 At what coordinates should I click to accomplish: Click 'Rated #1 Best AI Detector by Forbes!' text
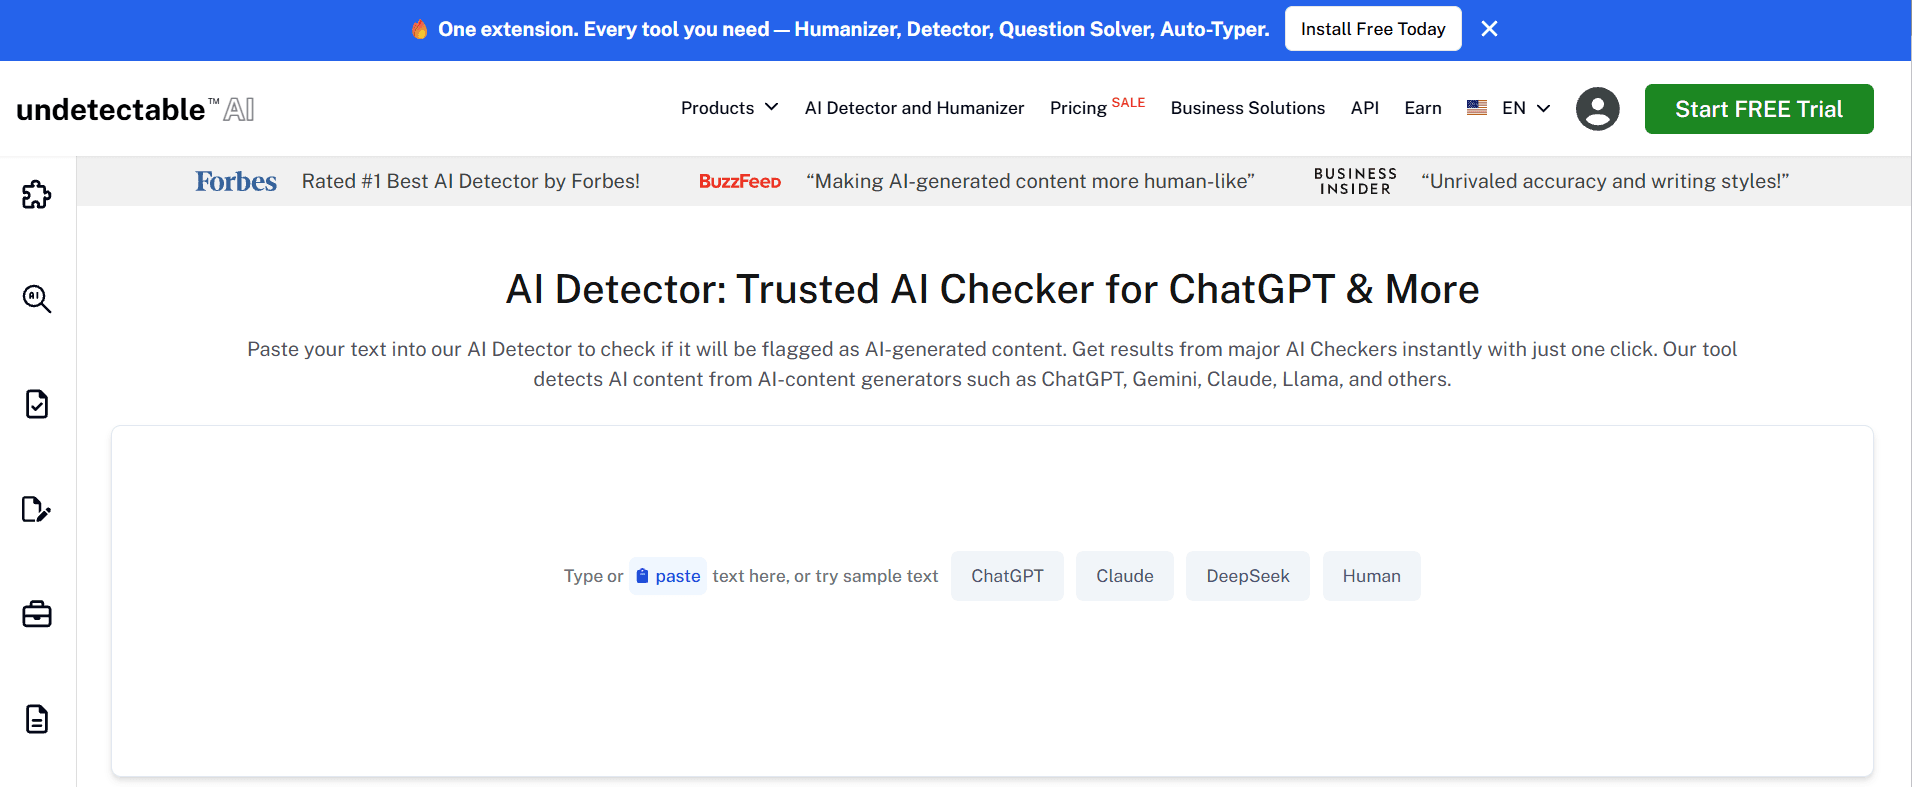(471, 181)
